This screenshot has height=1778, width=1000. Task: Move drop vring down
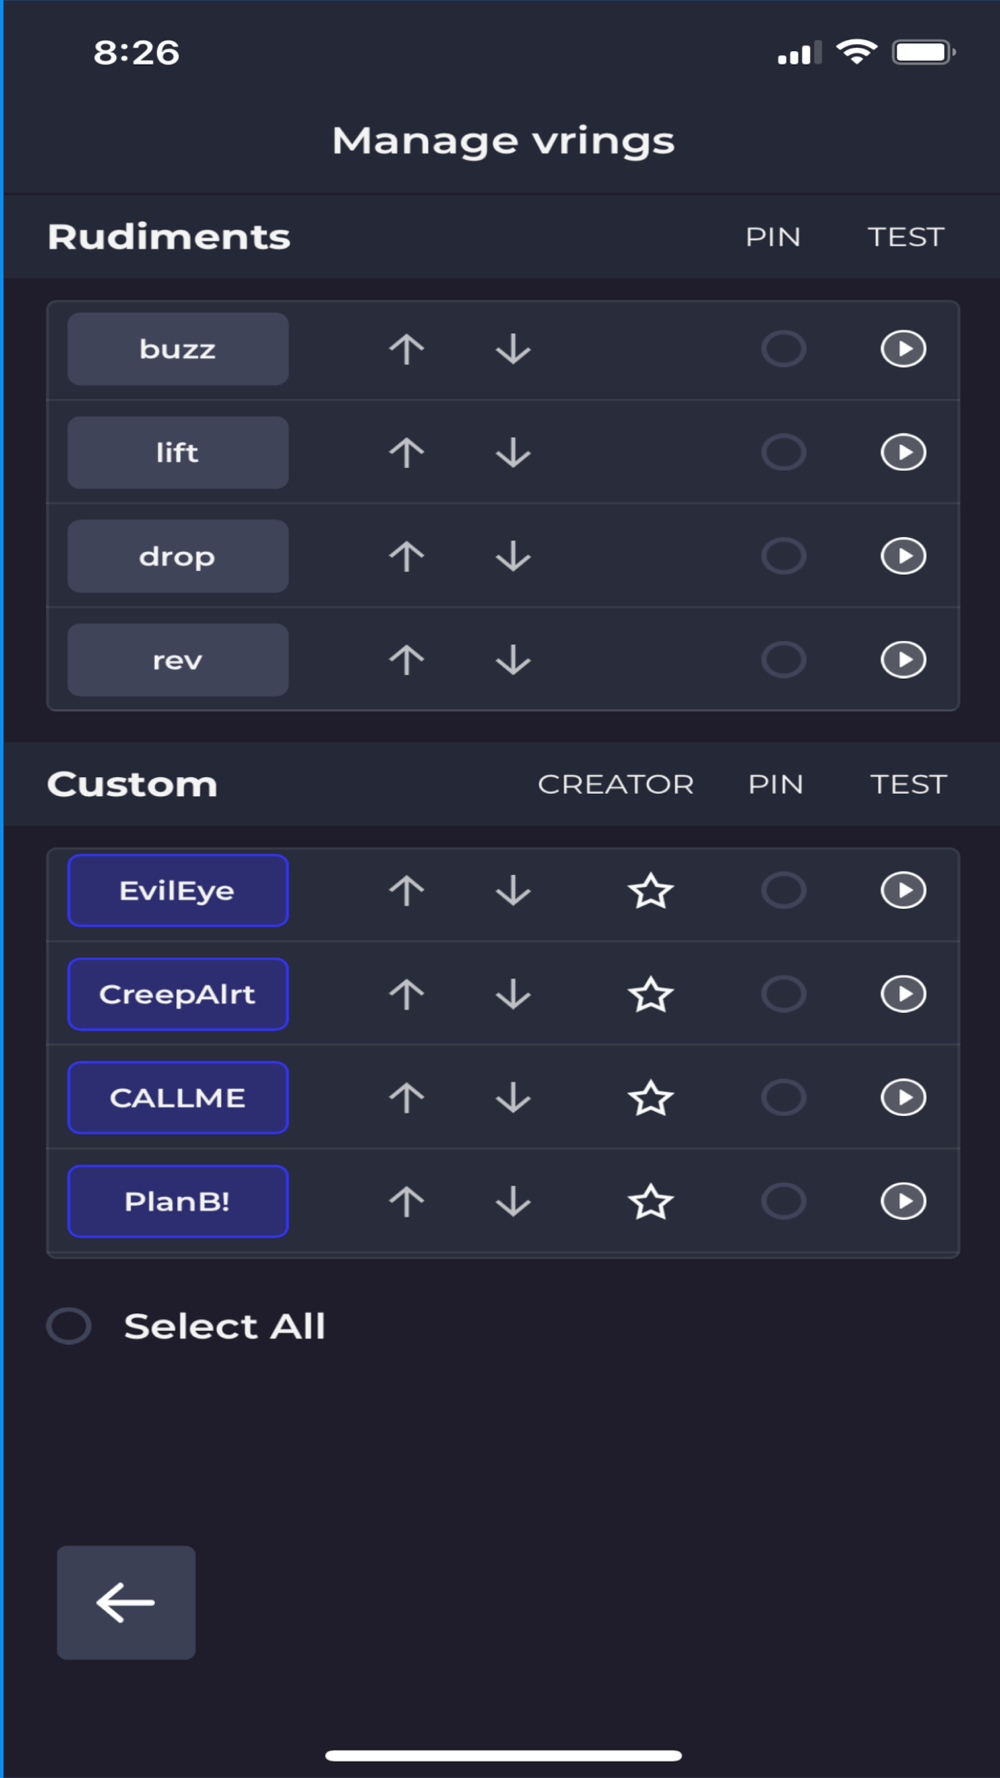tap(513, 556)
